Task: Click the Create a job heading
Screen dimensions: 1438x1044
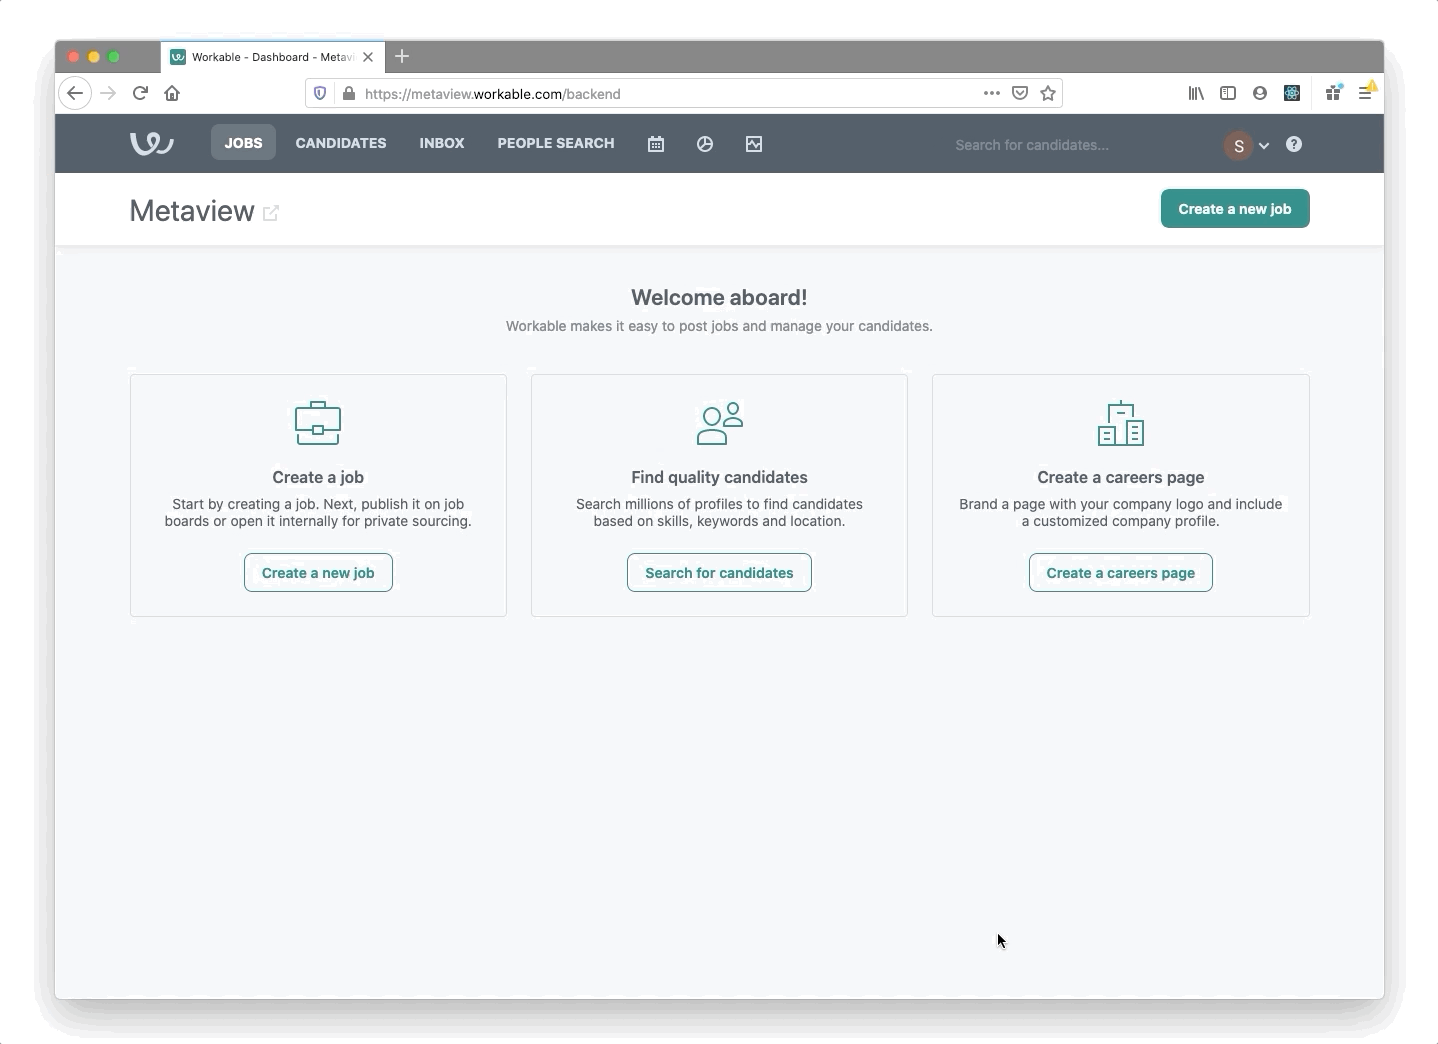Action: tap(318, 477)
